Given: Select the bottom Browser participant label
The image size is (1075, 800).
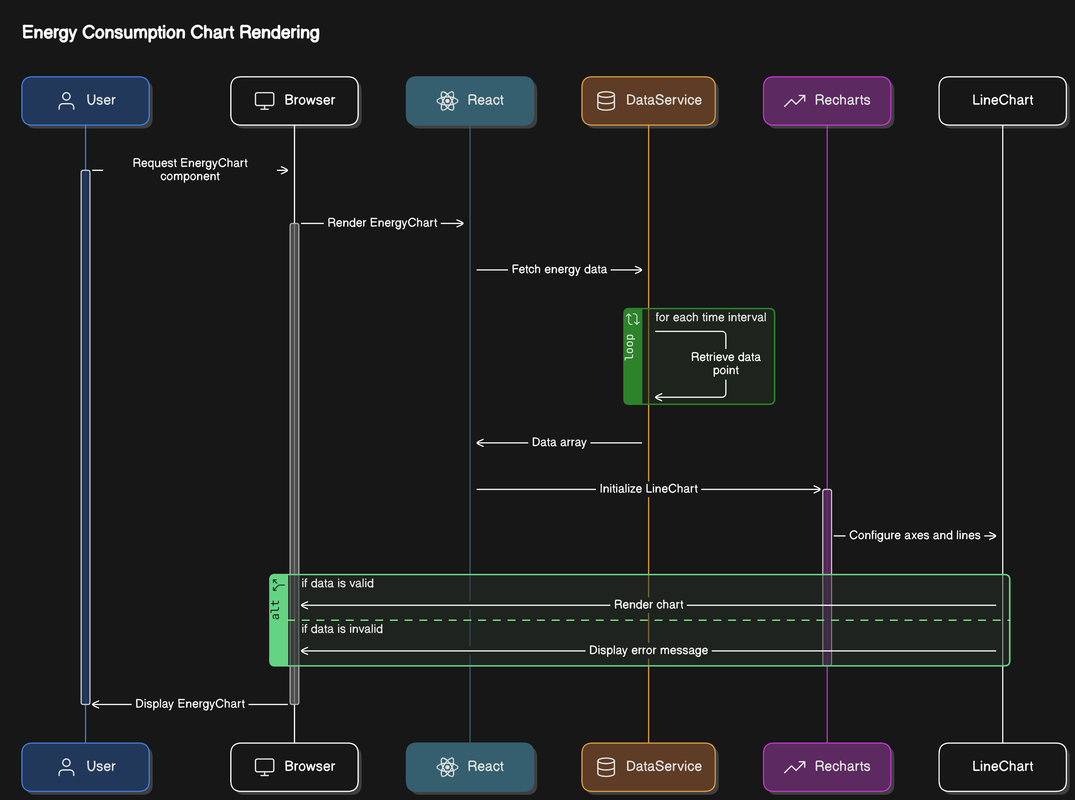Looking at the screenshot, I should point(310,766).
